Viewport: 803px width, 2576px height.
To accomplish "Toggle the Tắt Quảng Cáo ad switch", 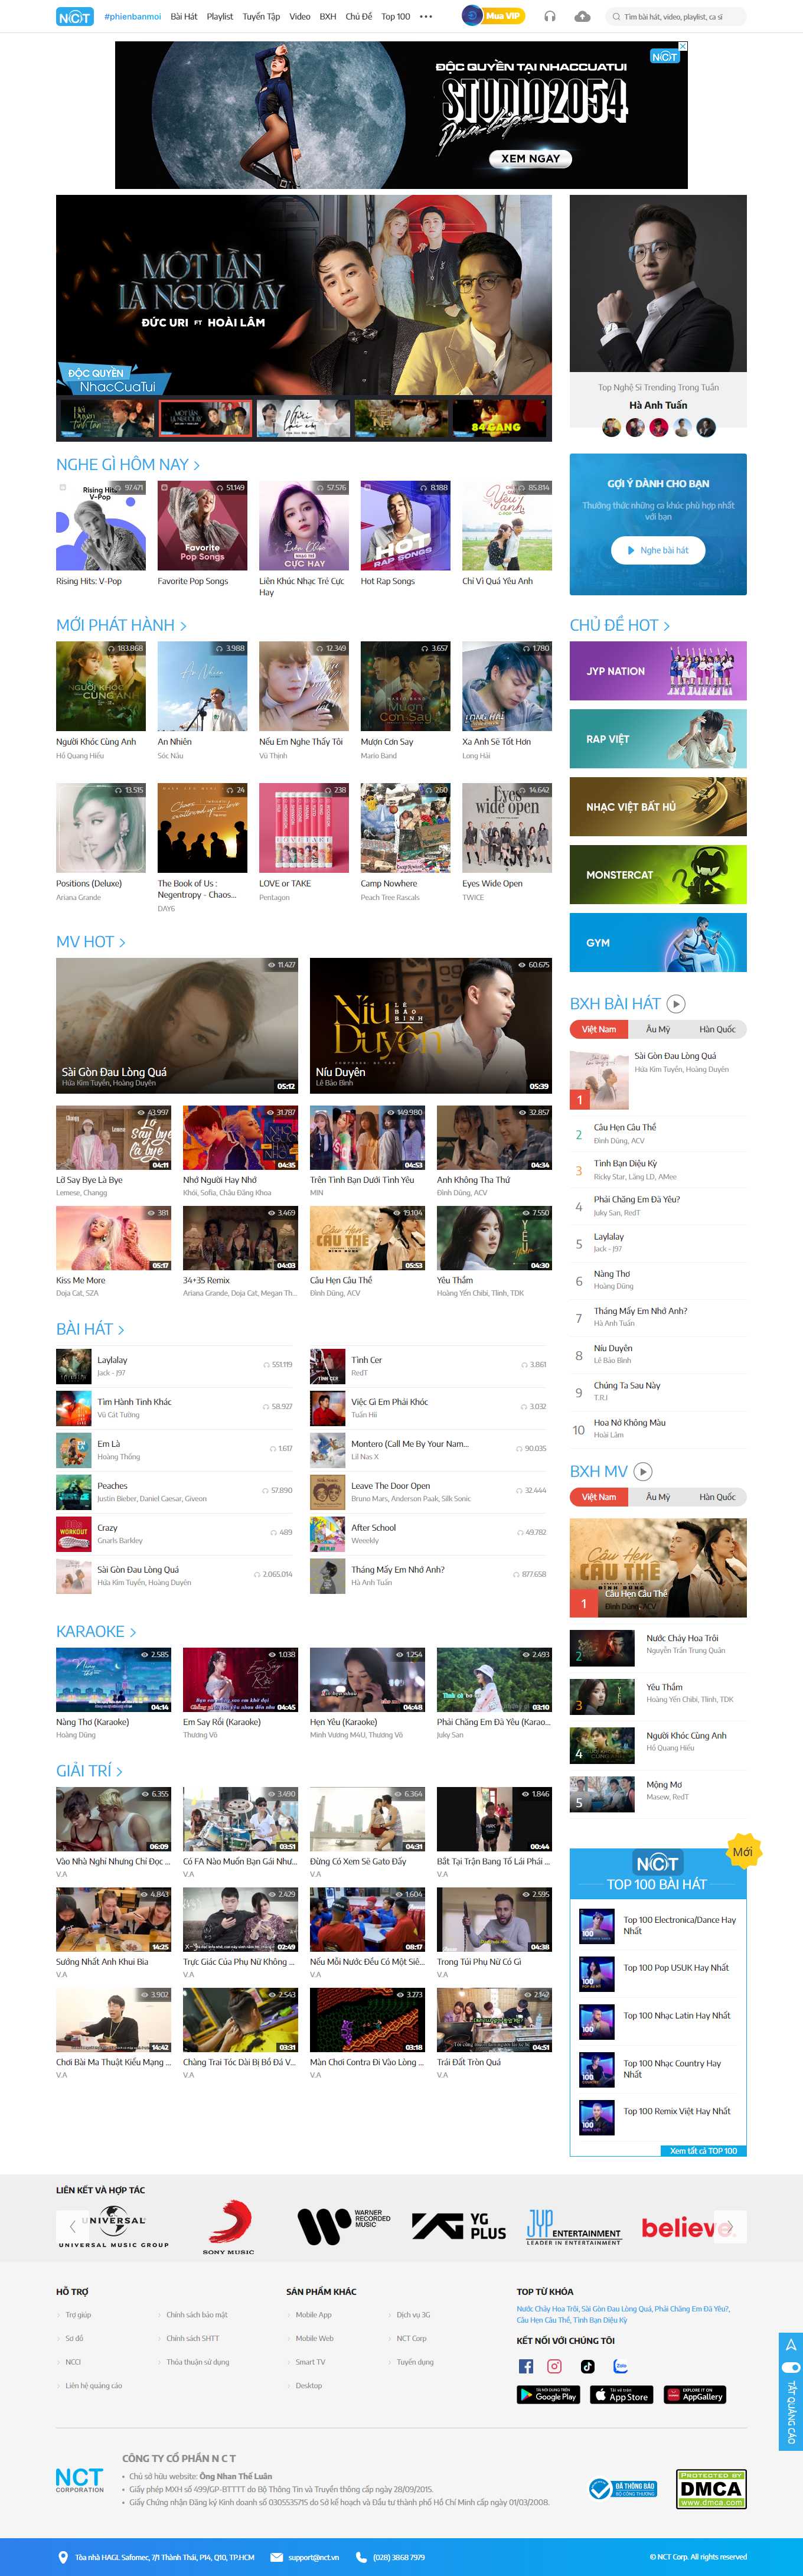I will [x=790, y=2366].
